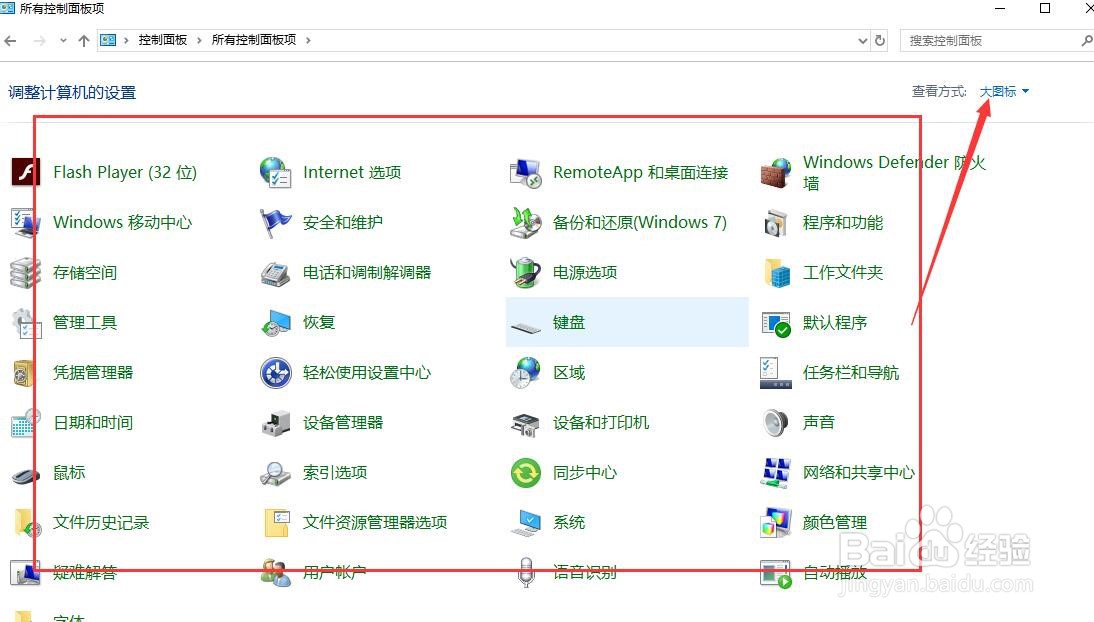Click the Windows Defender 防火墙 brick wall icon
Viewport: 1094px width, 622px height.
[x=776, y=172]
